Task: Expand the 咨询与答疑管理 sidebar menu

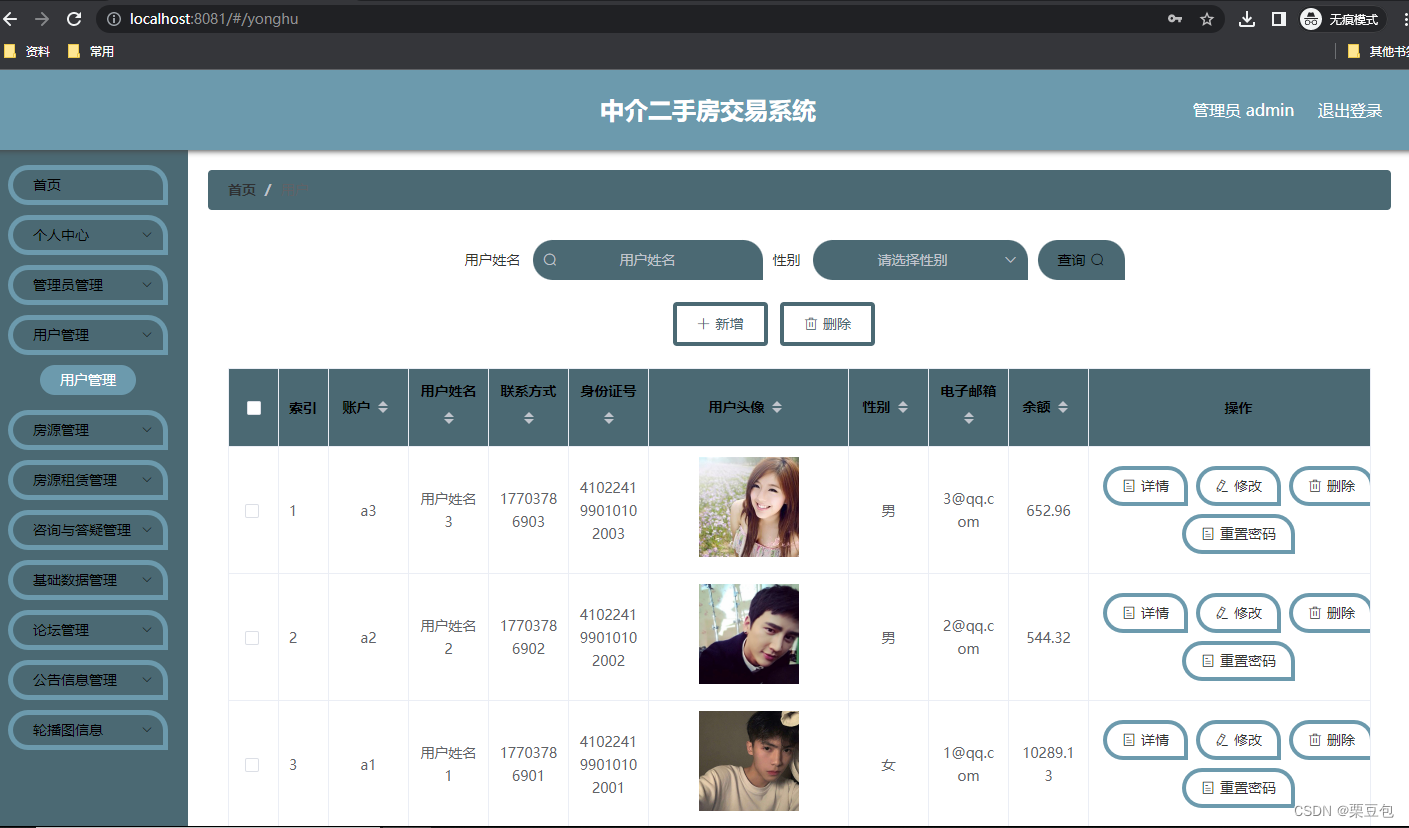Action: (x=88, y=530)
